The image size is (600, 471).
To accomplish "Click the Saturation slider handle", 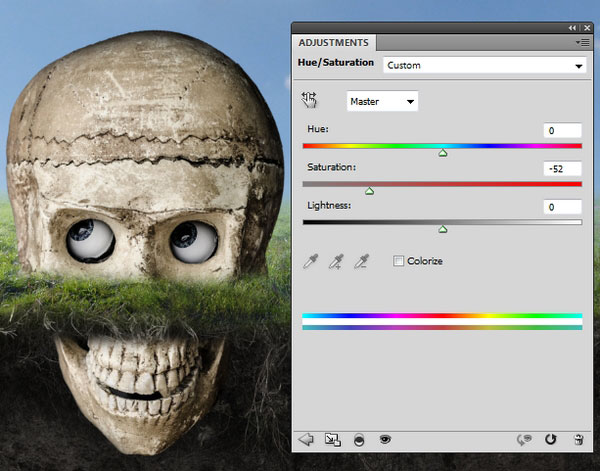I will tap(369, 191).
